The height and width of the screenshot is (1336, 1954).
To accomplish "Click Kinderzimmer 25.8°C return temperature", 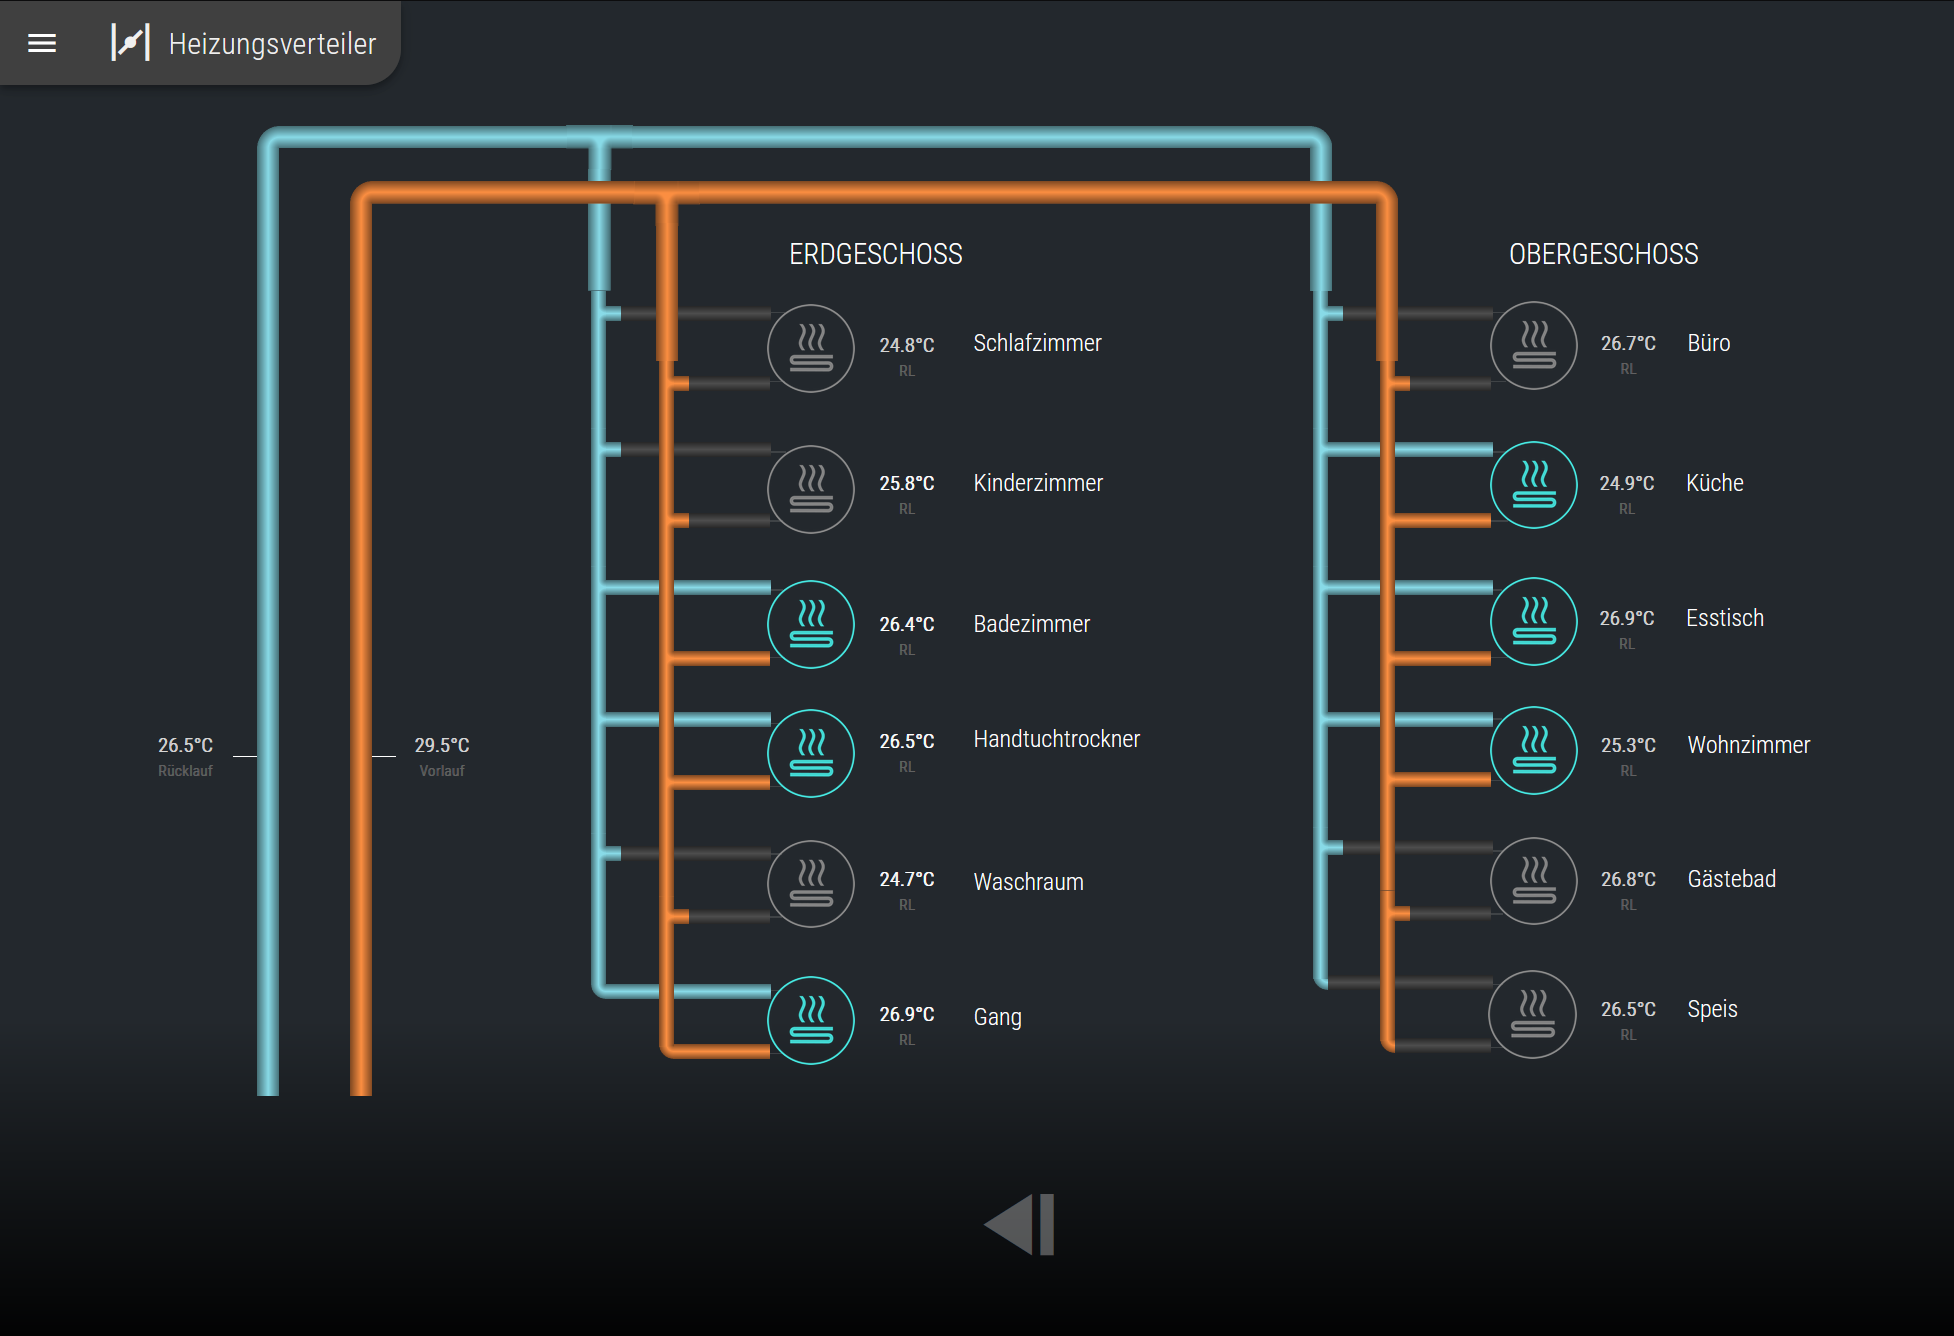I will [907, 483].
